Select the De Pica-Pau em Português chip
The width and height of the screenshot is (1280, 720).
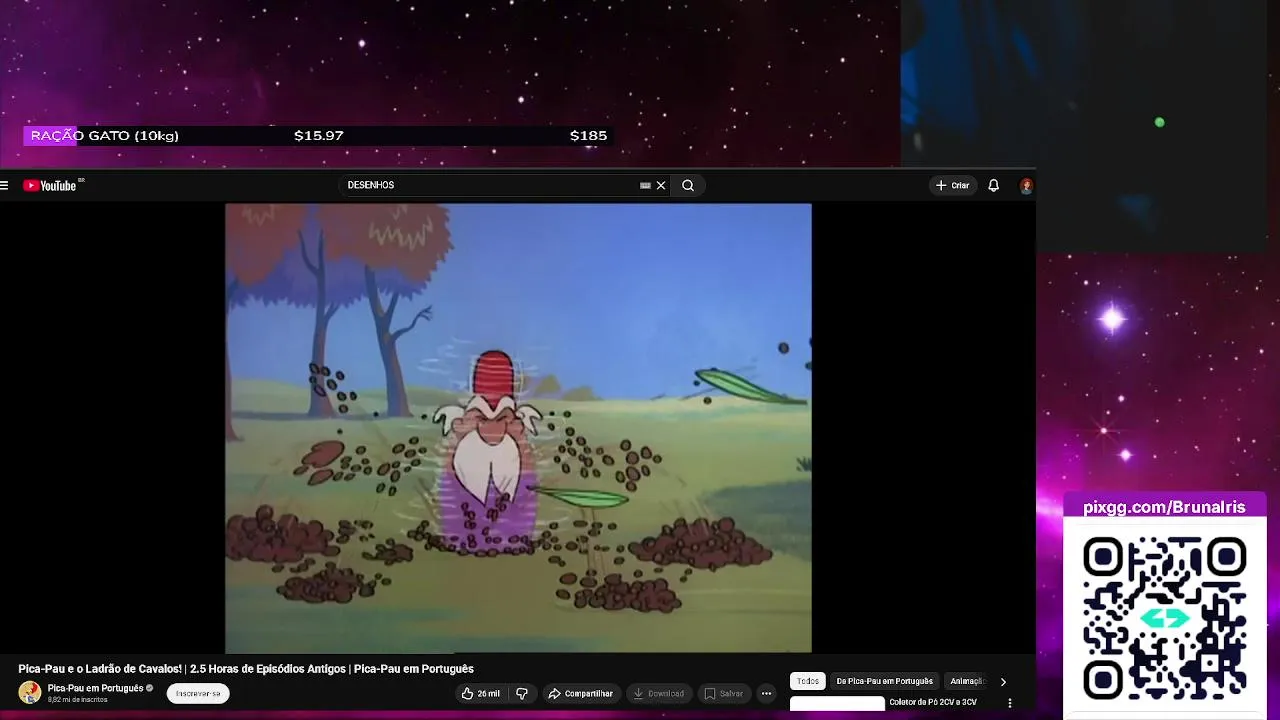tap(885, 681)
